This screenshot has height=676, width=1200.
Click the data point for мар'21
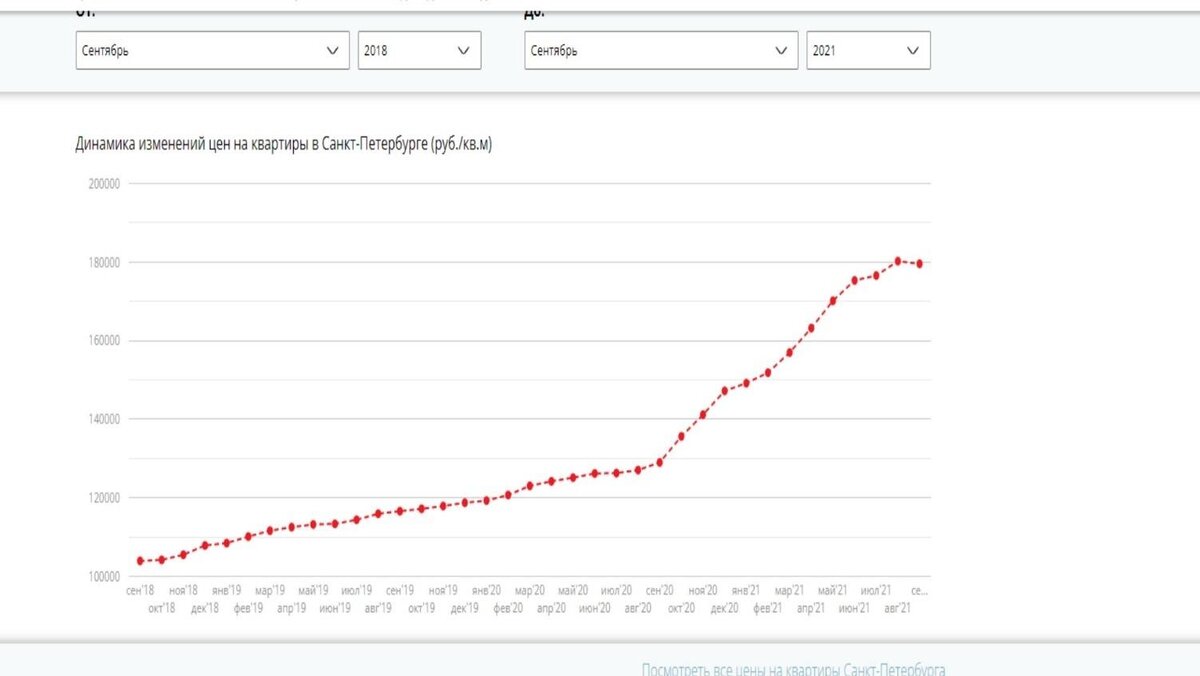pos(789,352)
